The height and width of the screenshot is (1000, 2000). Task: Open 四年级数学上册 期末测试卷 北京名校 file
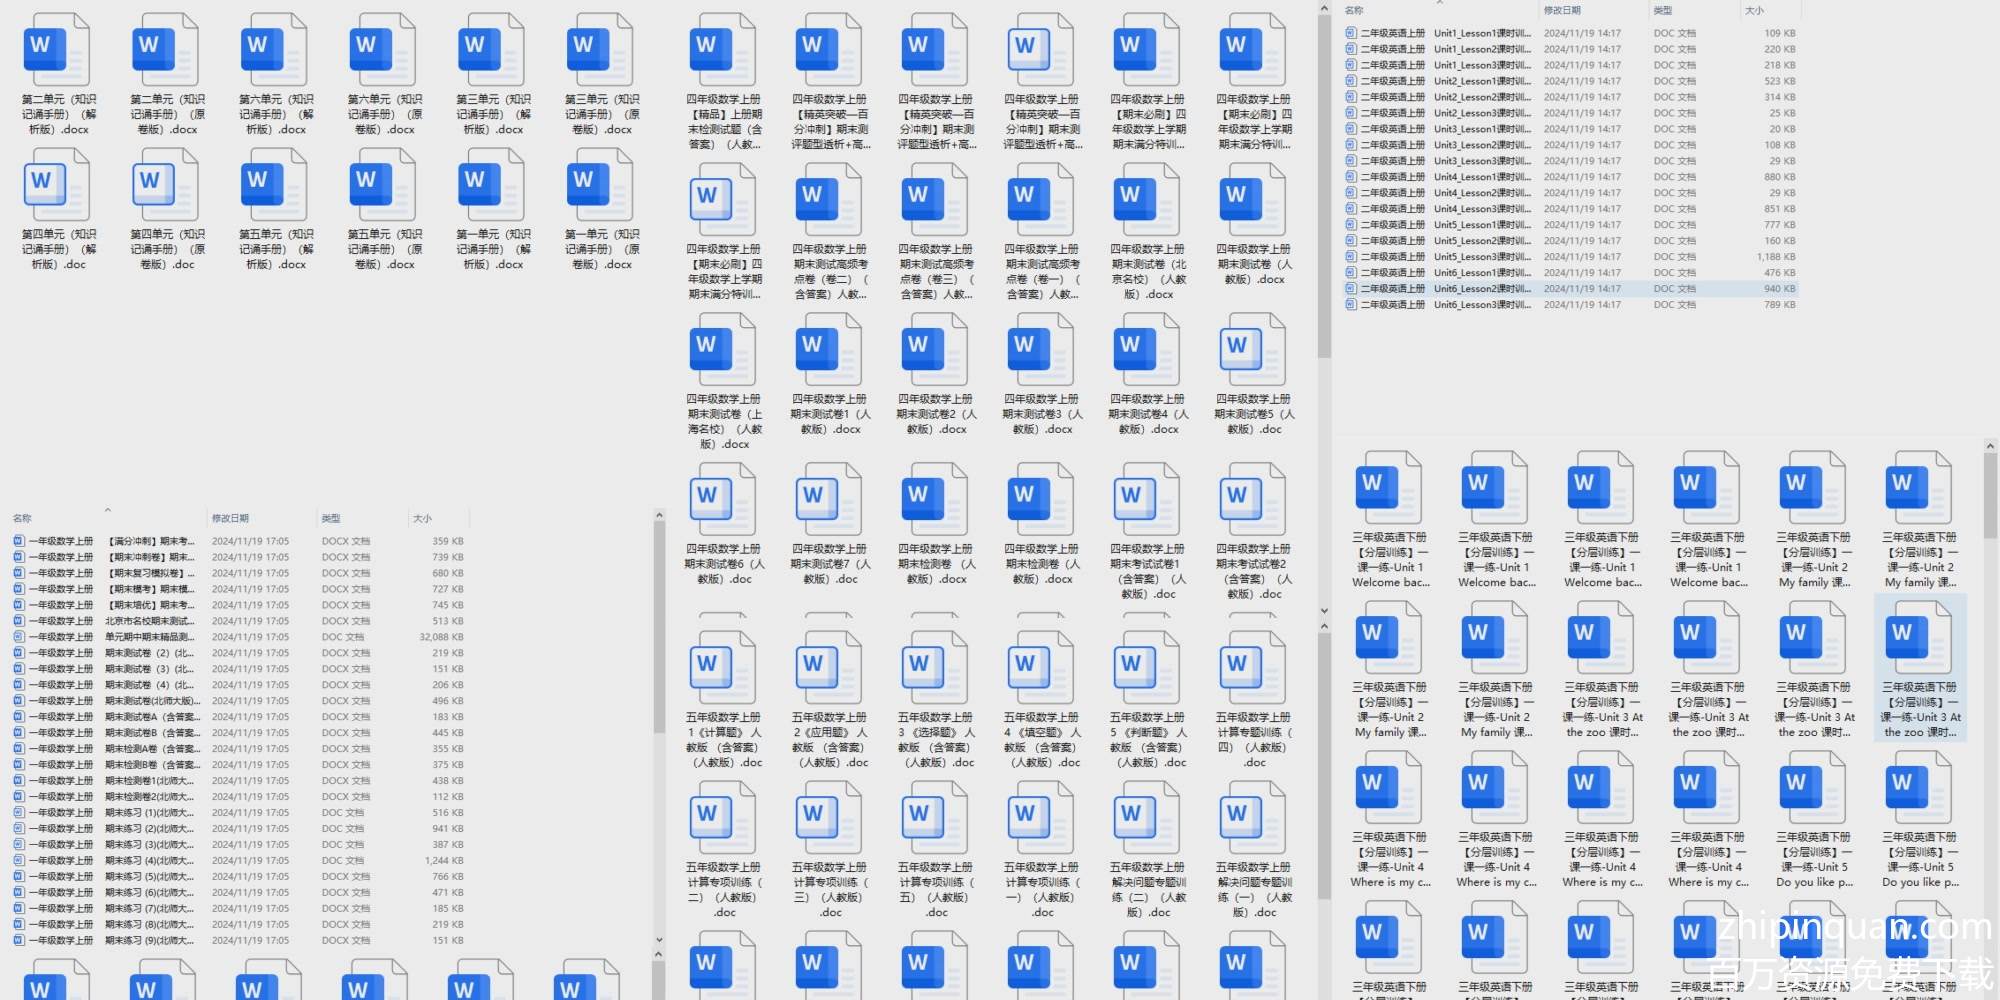pos(1148,200)
